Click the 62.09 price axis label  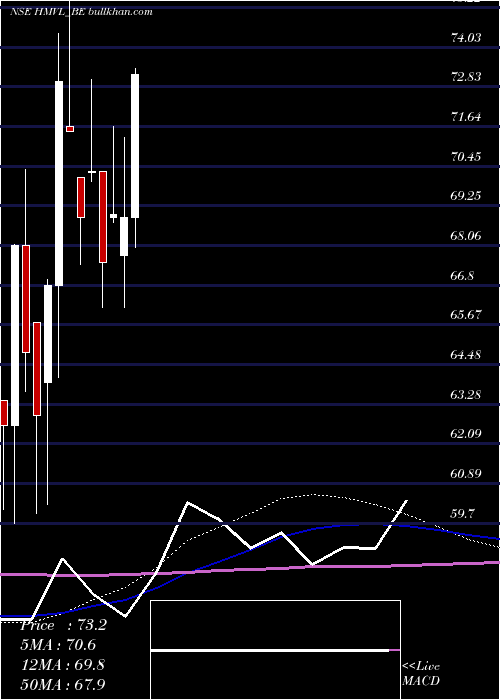coord(466,433)
